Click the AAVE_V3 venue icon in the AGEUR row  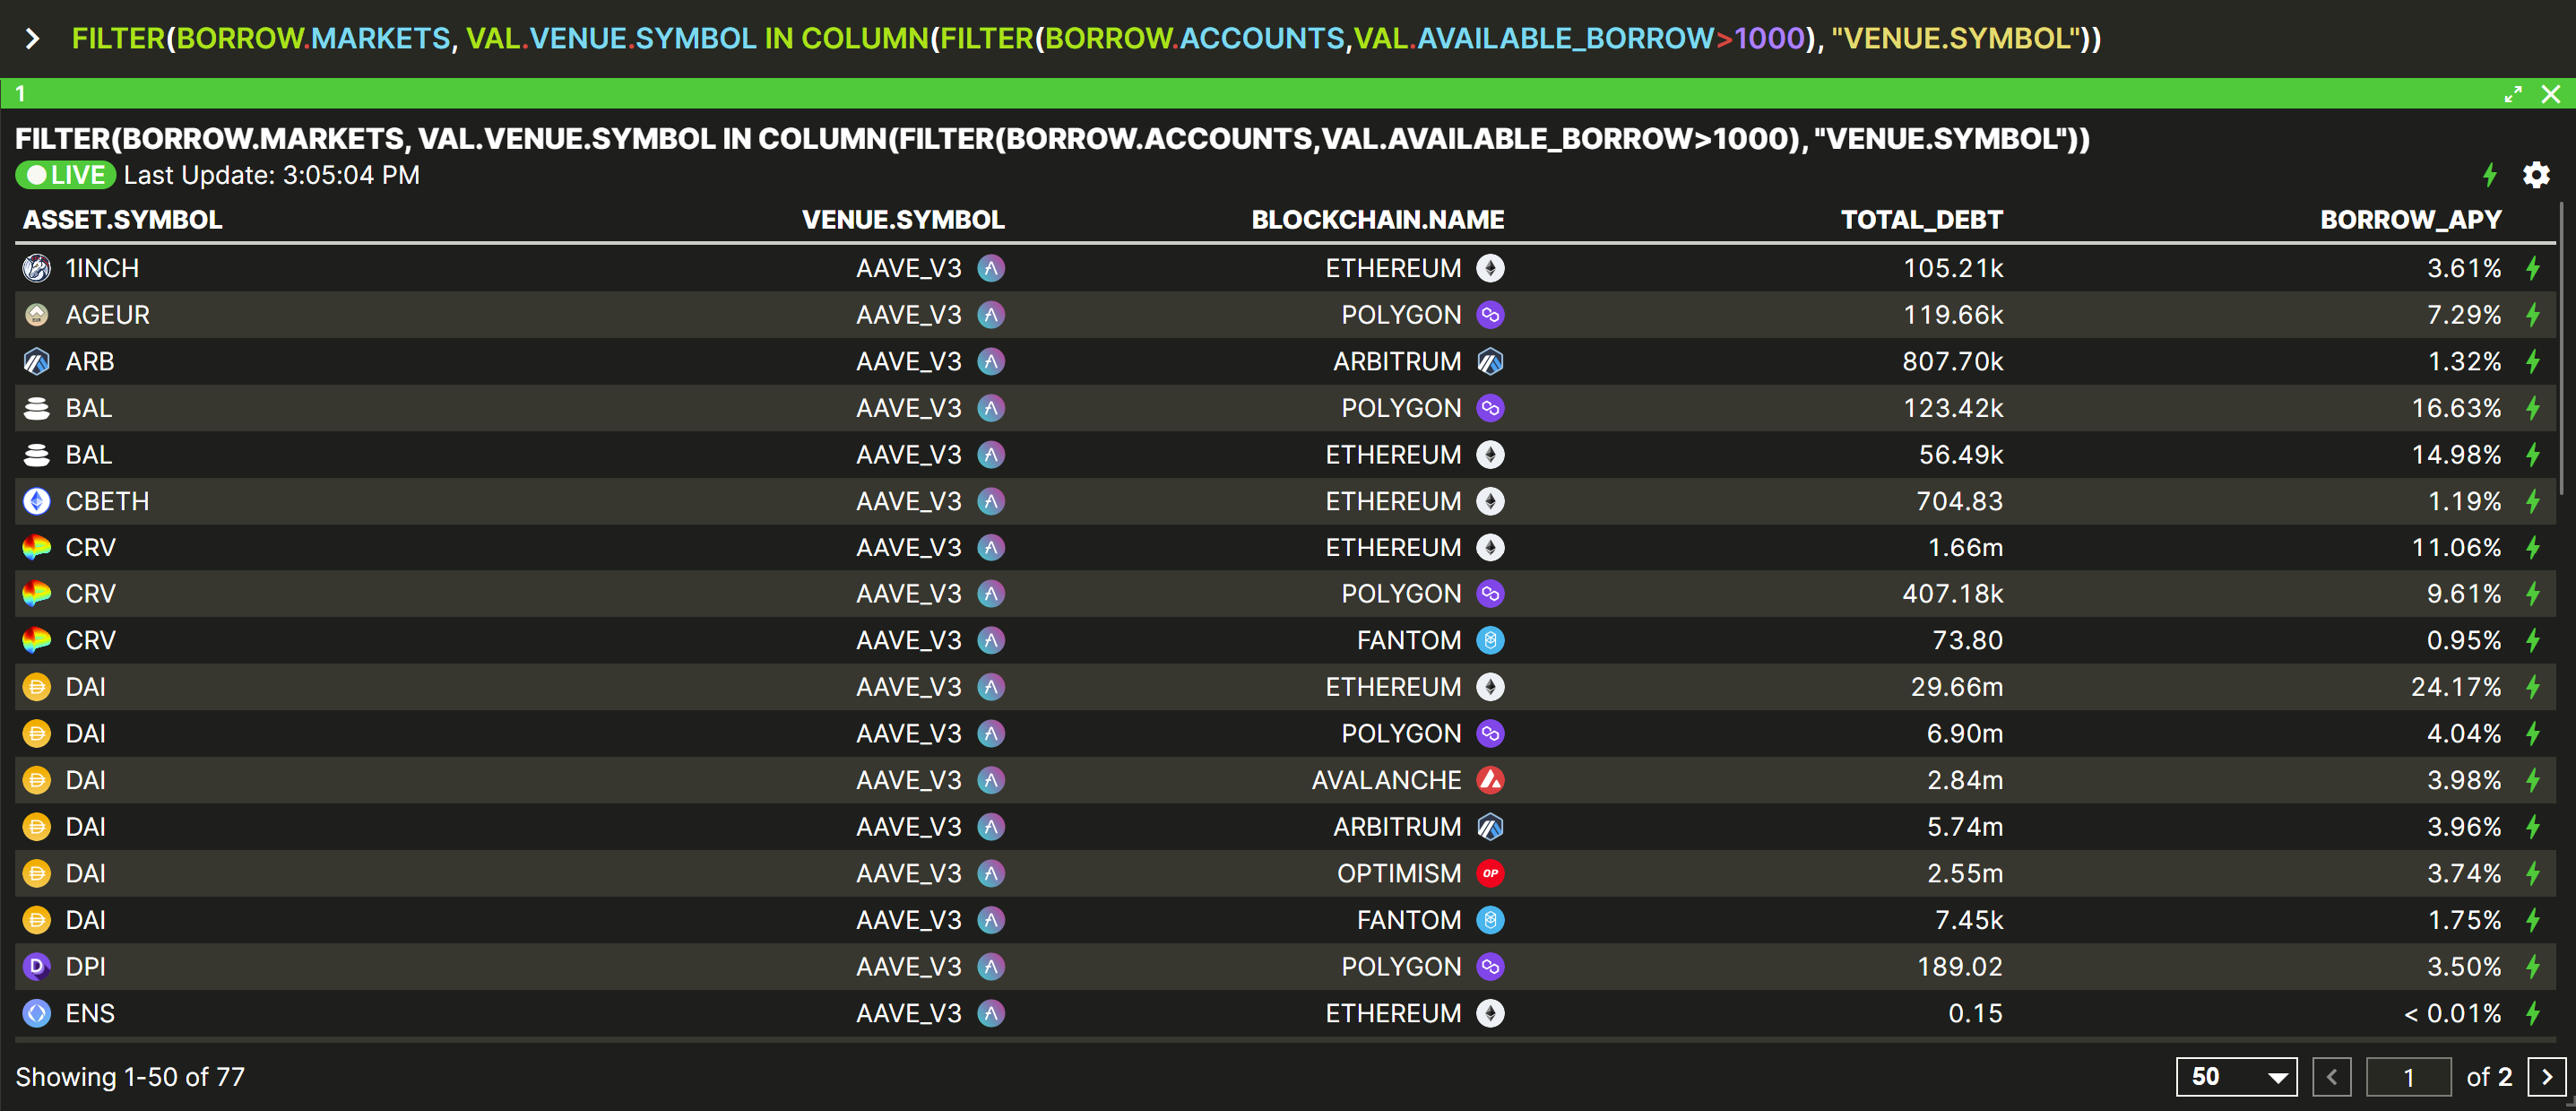(990, 315)
